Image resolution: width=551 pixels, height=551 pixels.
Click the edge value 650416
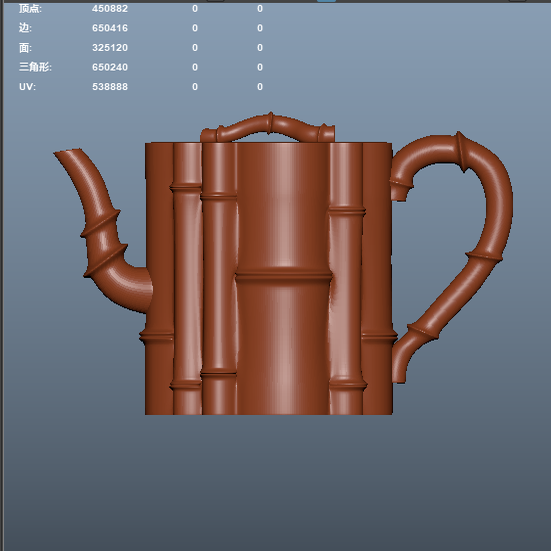click(110, 28)
